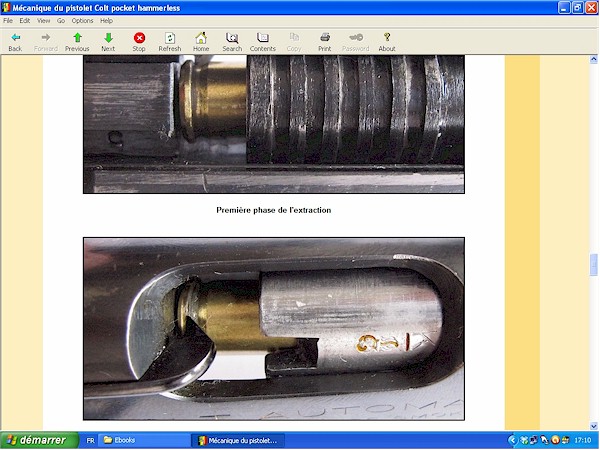Image resolution: width=600 pixels, height=450 pixels.
Task: Open the Help menu
Action: click(x=106, y=21)
